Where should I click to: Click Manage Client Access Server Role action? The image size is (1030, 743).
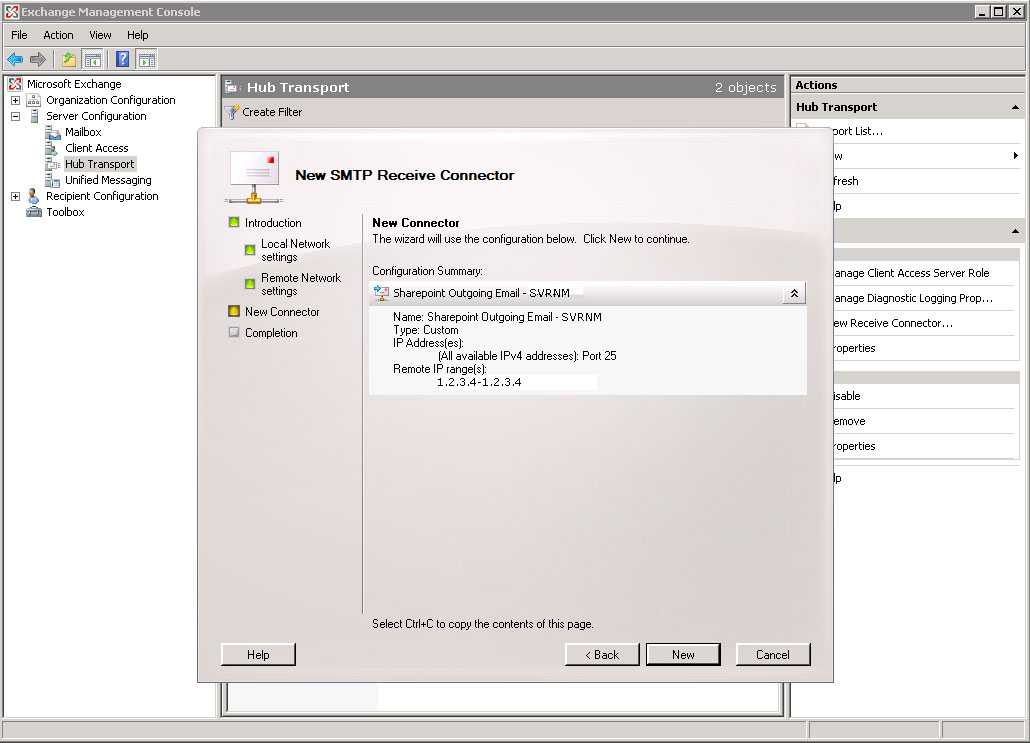tap(911, 273)
